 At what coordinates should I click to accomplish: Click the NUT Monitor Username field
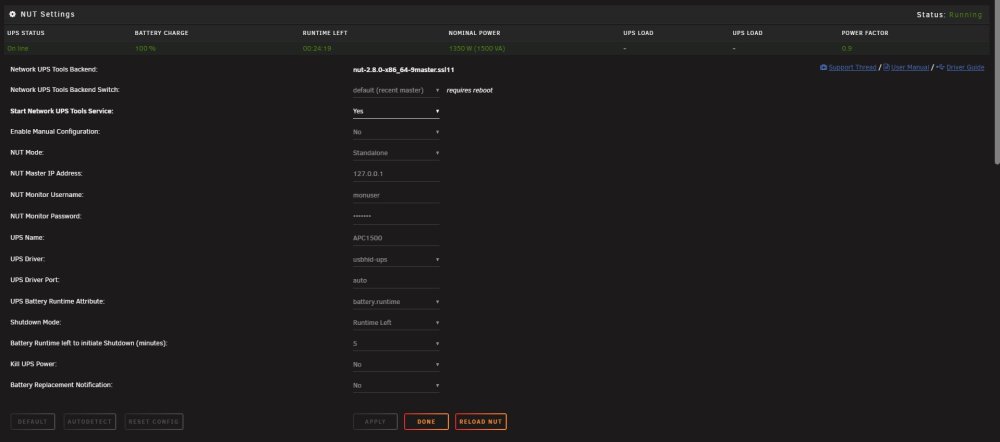[x=396, y=195]
